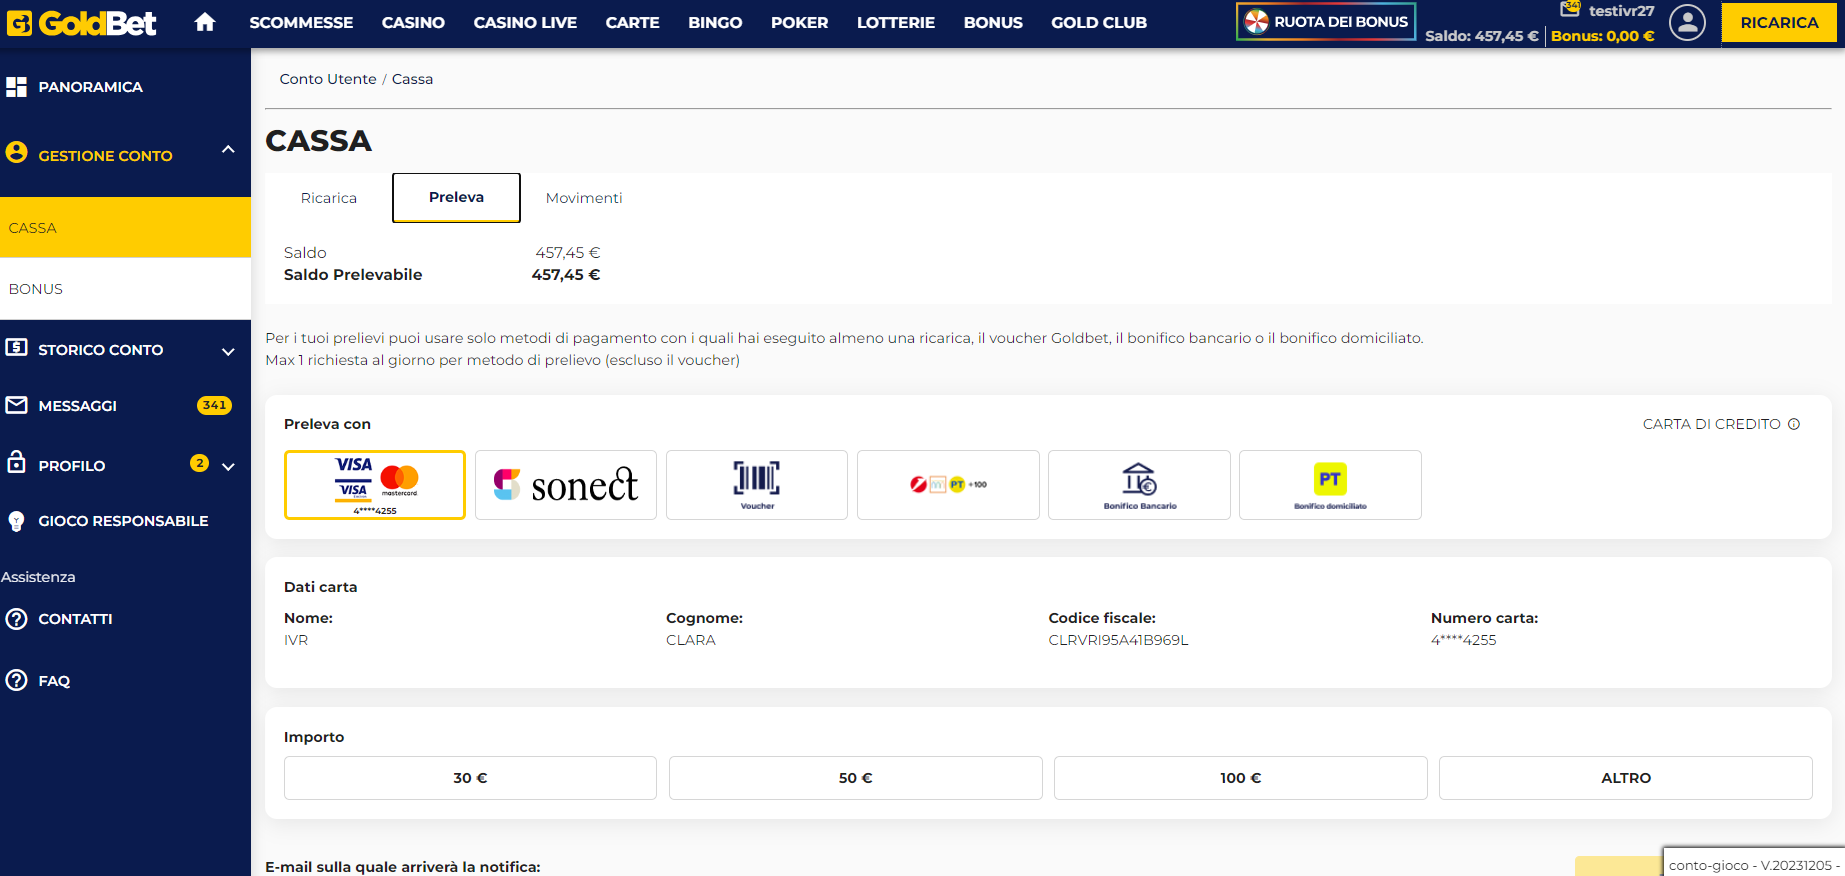The image size is (1845, 876).
Task: Open Cassa in the sidebar
Action: click(x=125, y=228)
